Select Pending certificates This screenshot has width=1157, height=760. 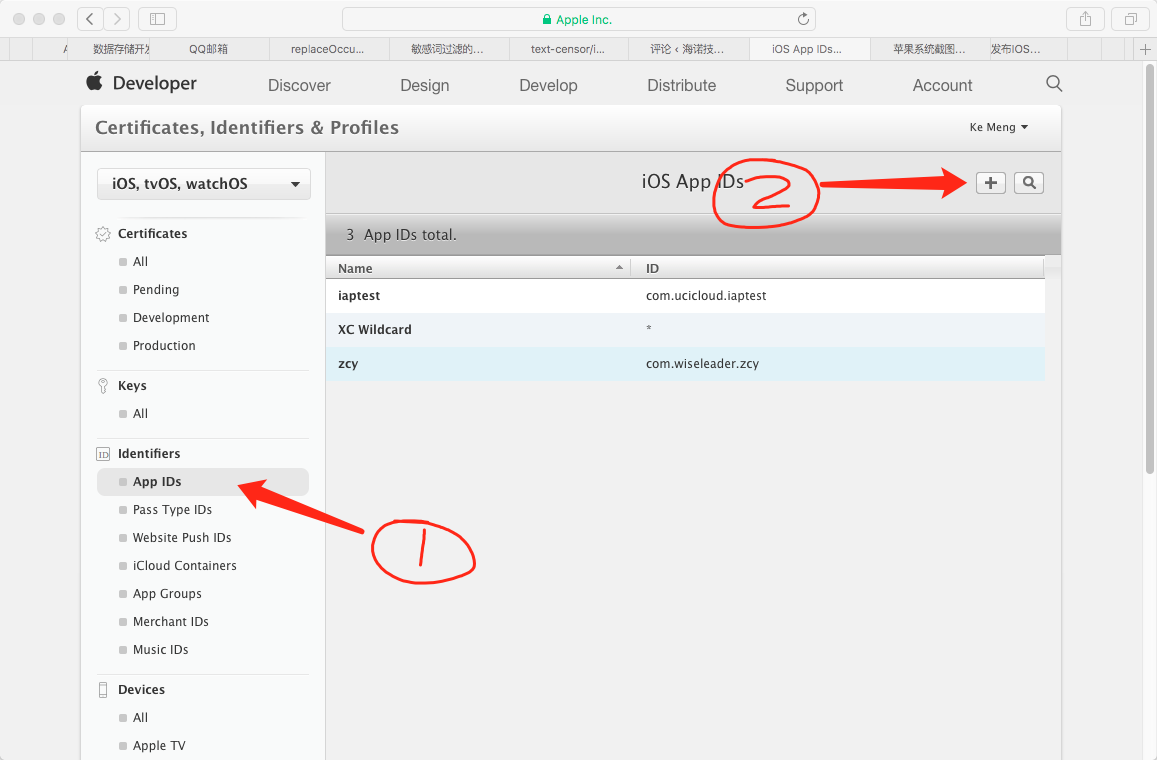tap(156, 290)
